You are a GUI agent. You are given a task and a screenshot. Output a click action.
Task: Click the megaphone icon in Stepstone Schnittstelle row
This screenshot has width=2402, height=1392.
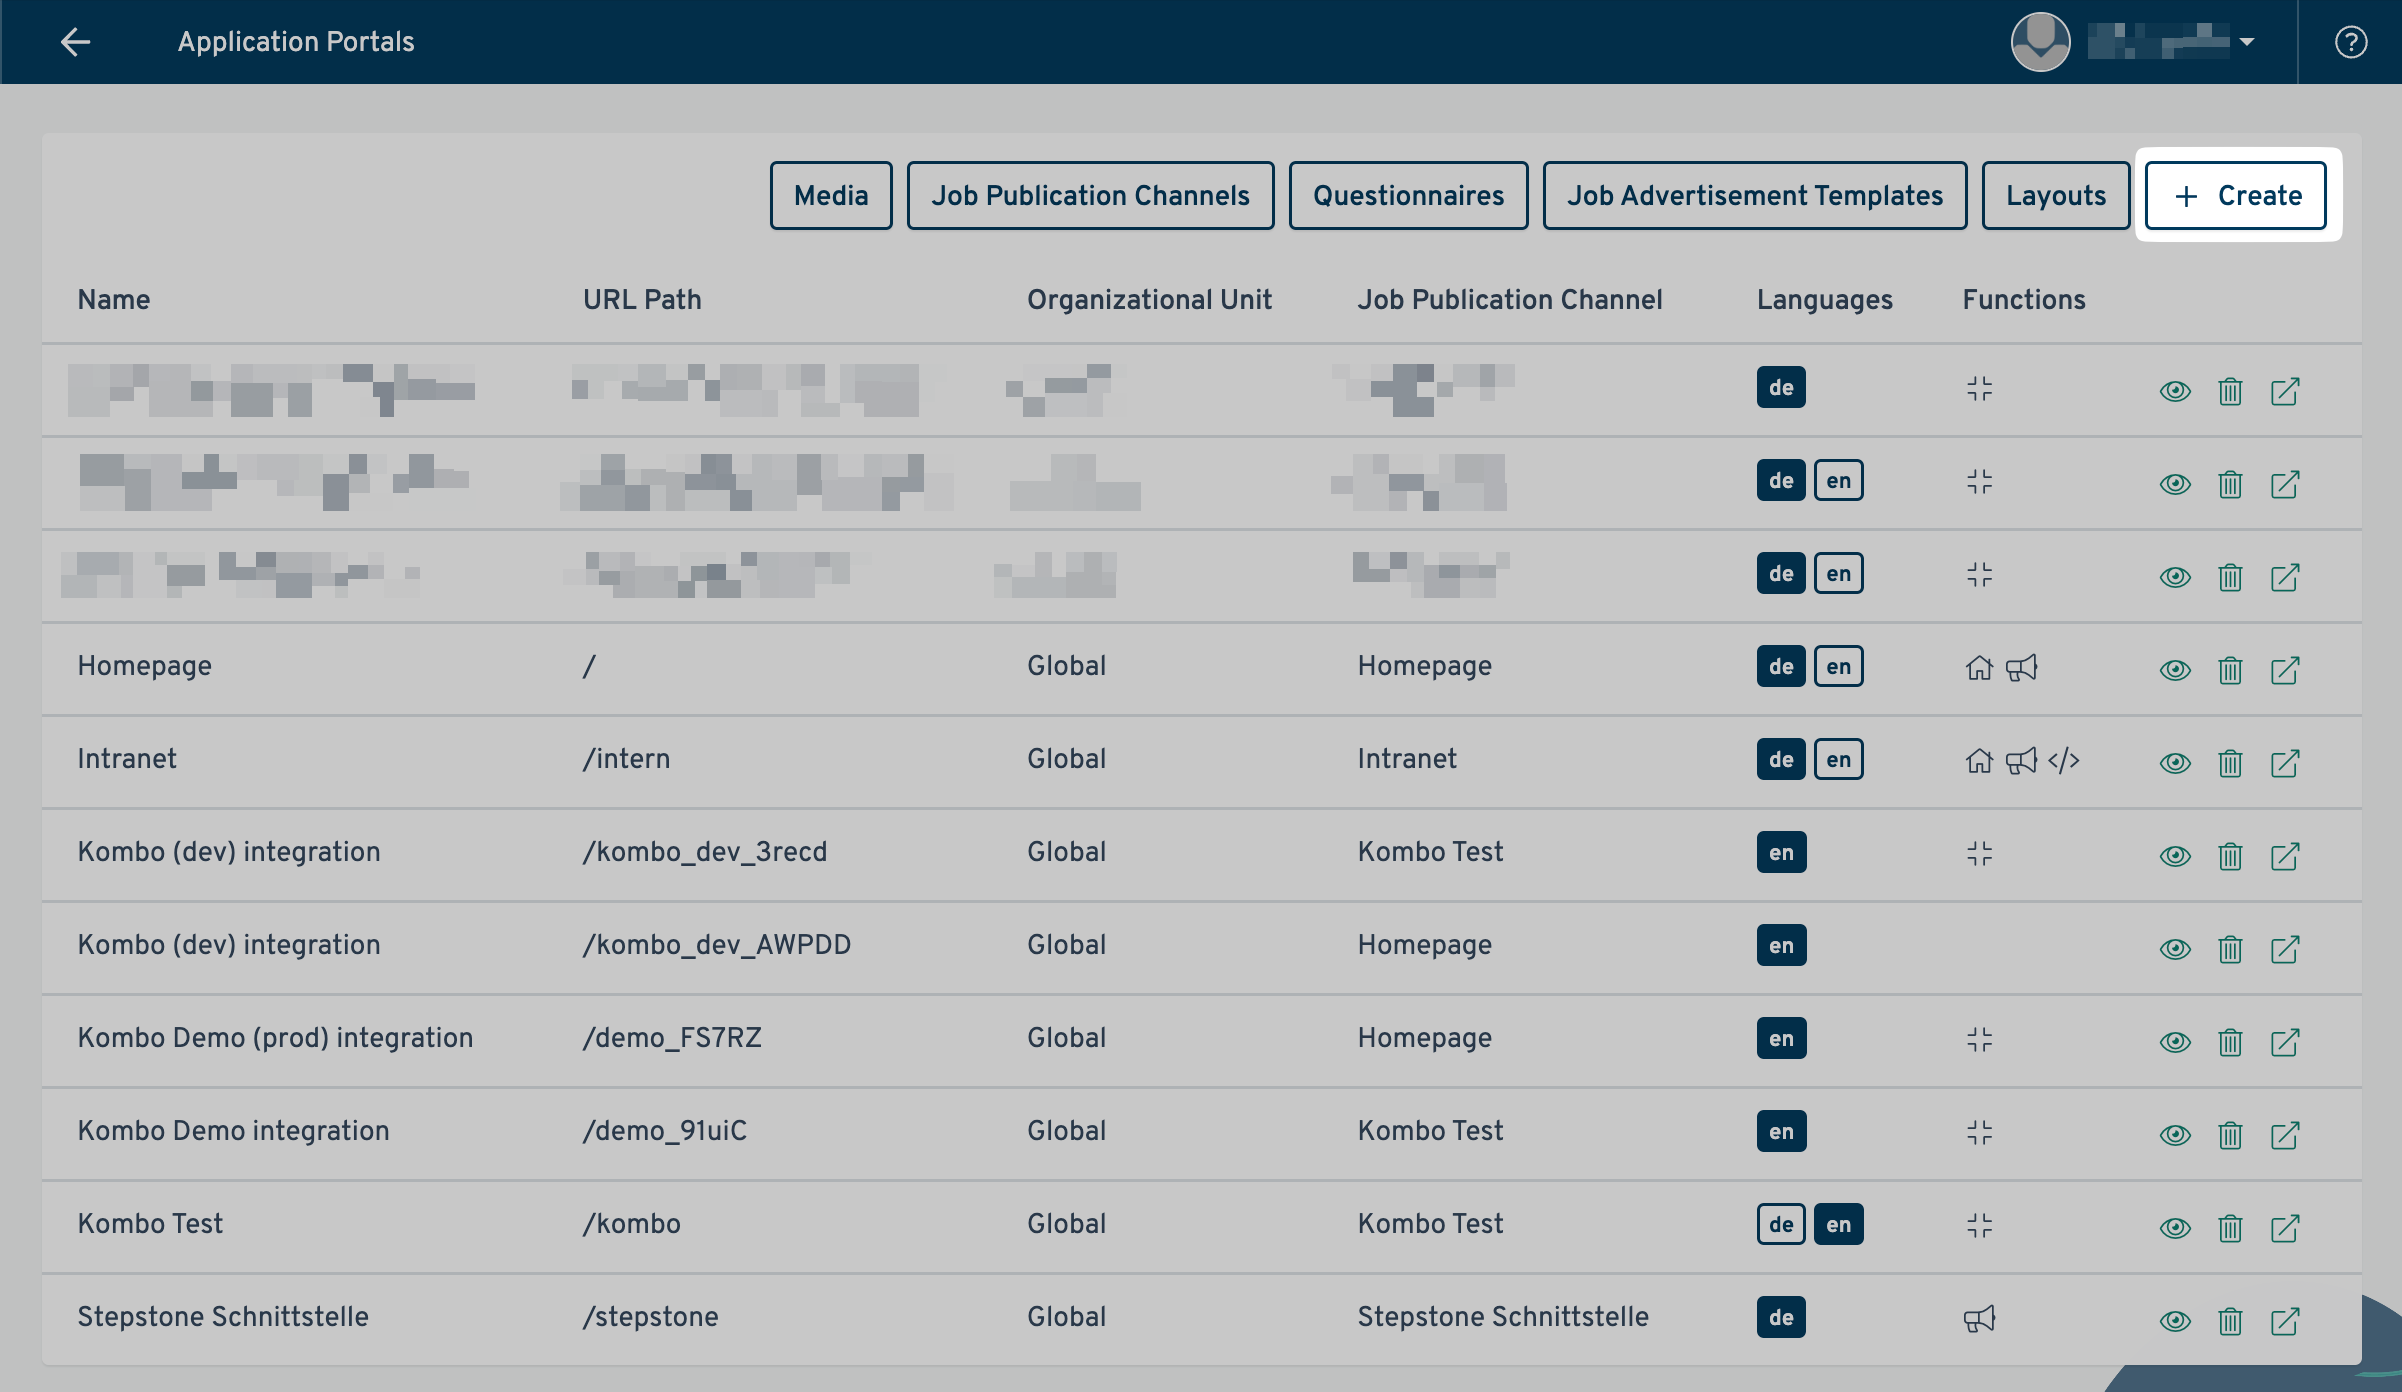[x=1979, y=1319]
